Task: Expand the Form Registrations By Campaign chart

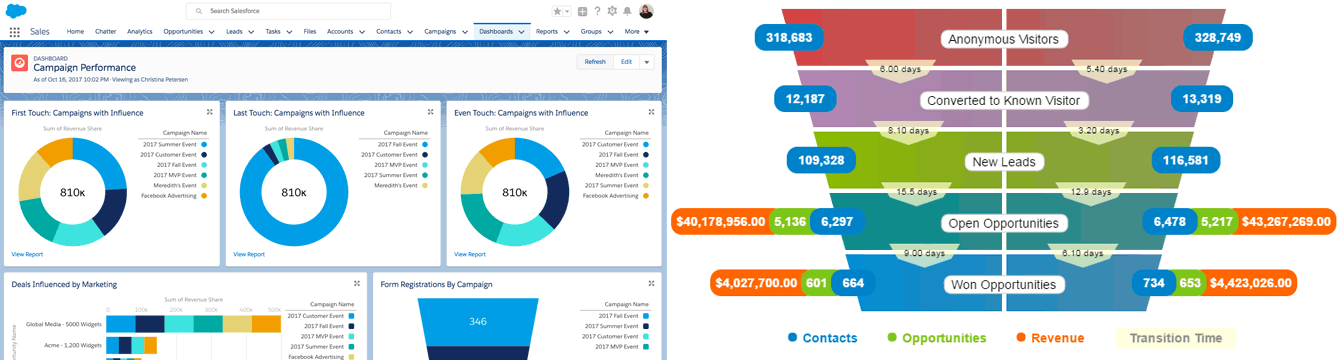Action: tap(651, 283)
